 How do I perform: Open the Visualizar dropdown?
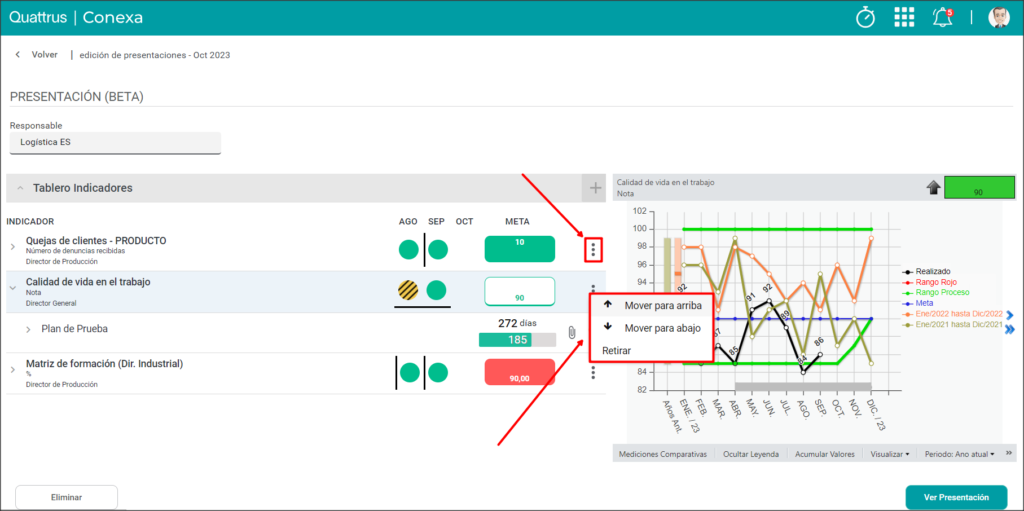[x=890, y=454]
